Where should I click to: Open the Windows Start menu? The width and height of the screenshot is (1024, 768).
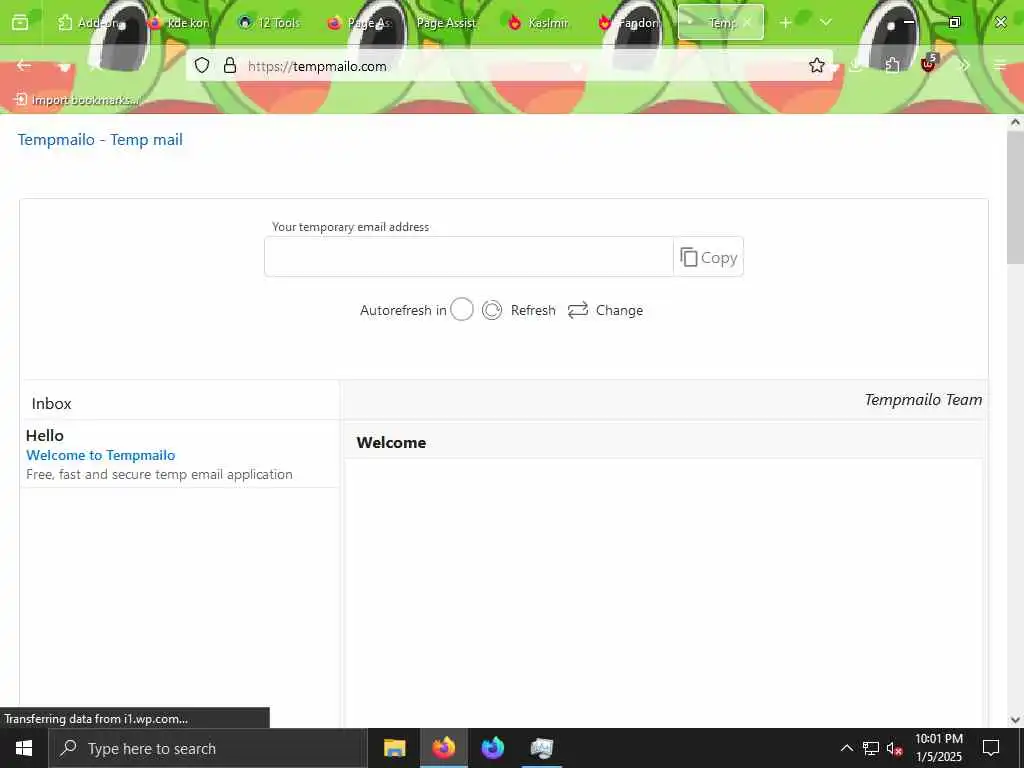coord(24,748)
